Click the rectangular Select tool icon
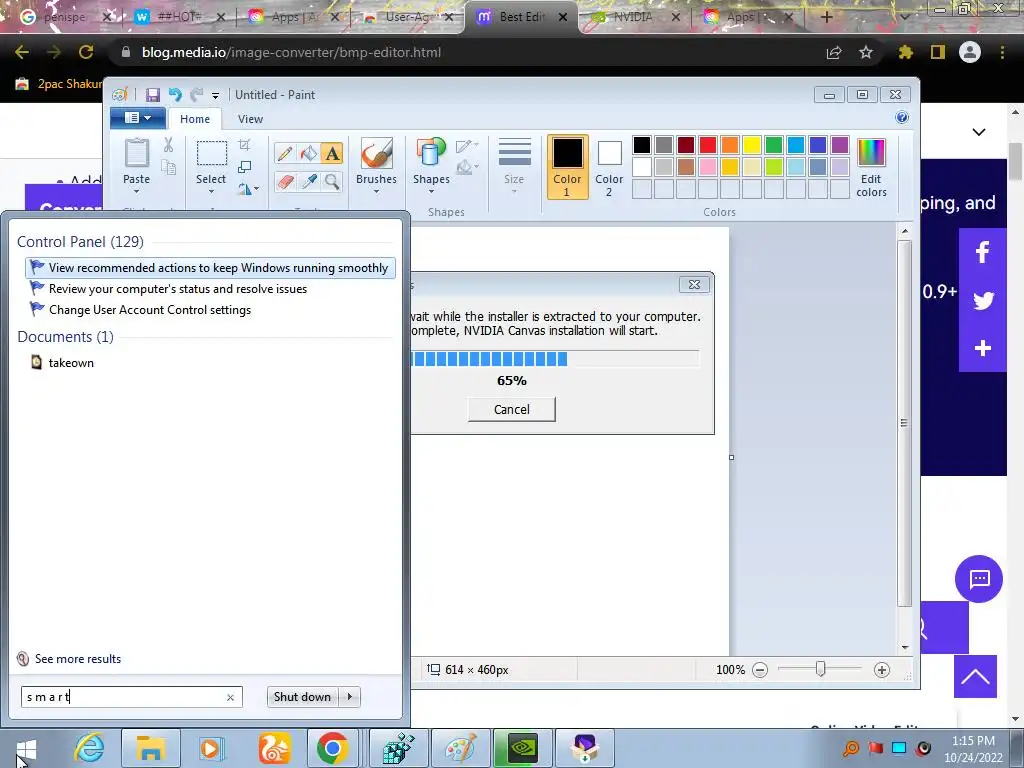The image size is (1024, 768). click(x=211, y=153)
